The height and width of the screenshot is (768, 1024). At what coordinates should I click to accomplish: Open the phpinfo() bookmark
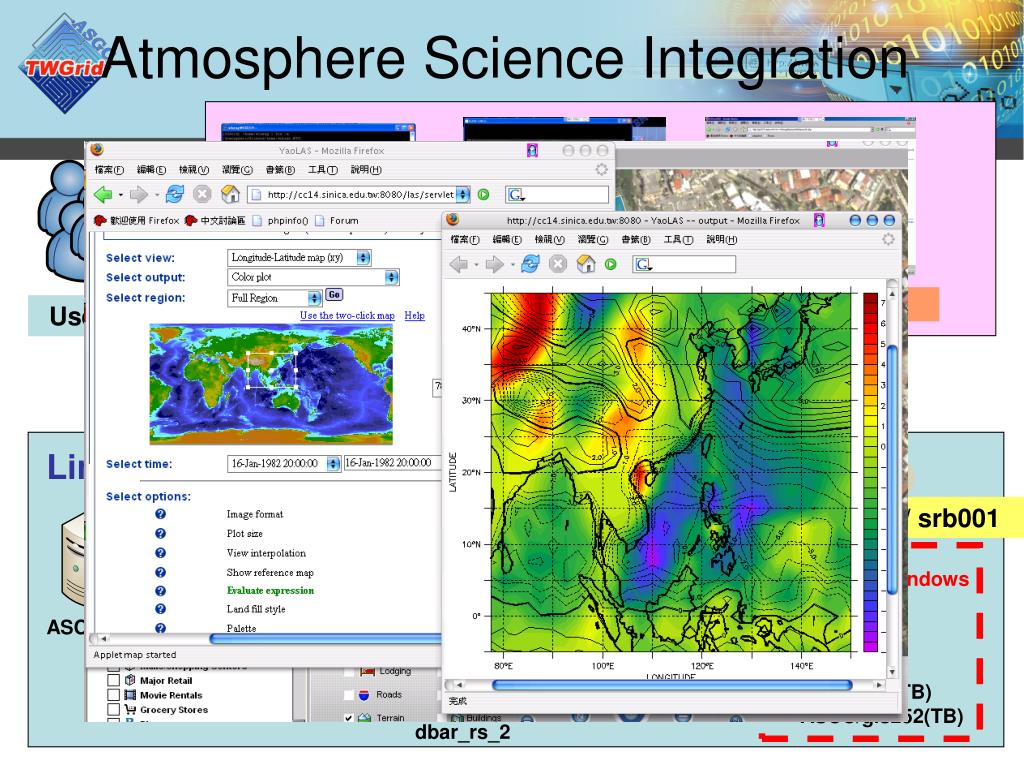281,221
